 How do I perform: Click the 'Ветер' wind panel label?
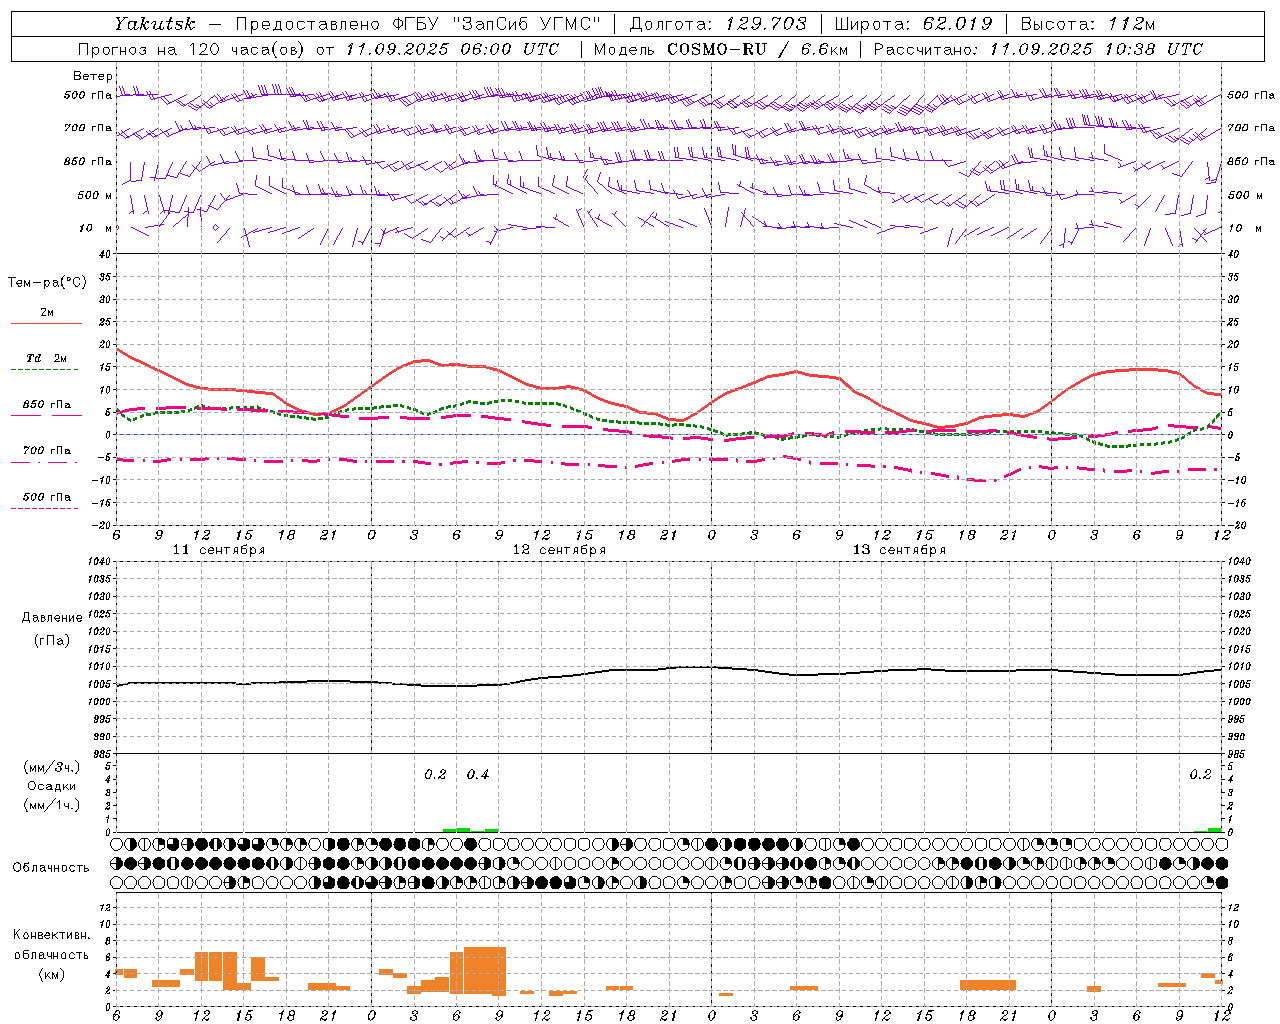93,76
